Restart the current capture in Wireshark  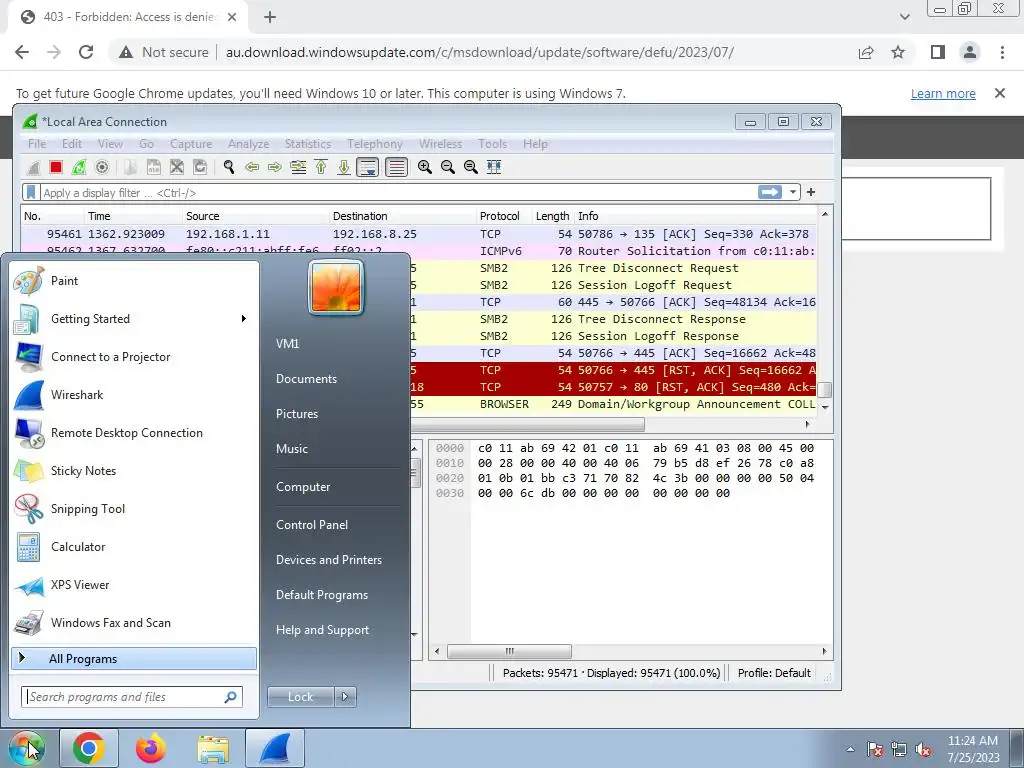click(79, 167)
